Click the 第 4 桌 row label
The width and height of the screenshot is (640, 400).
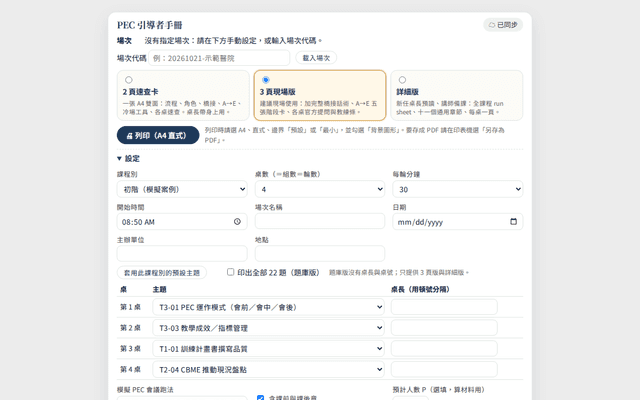130,369
